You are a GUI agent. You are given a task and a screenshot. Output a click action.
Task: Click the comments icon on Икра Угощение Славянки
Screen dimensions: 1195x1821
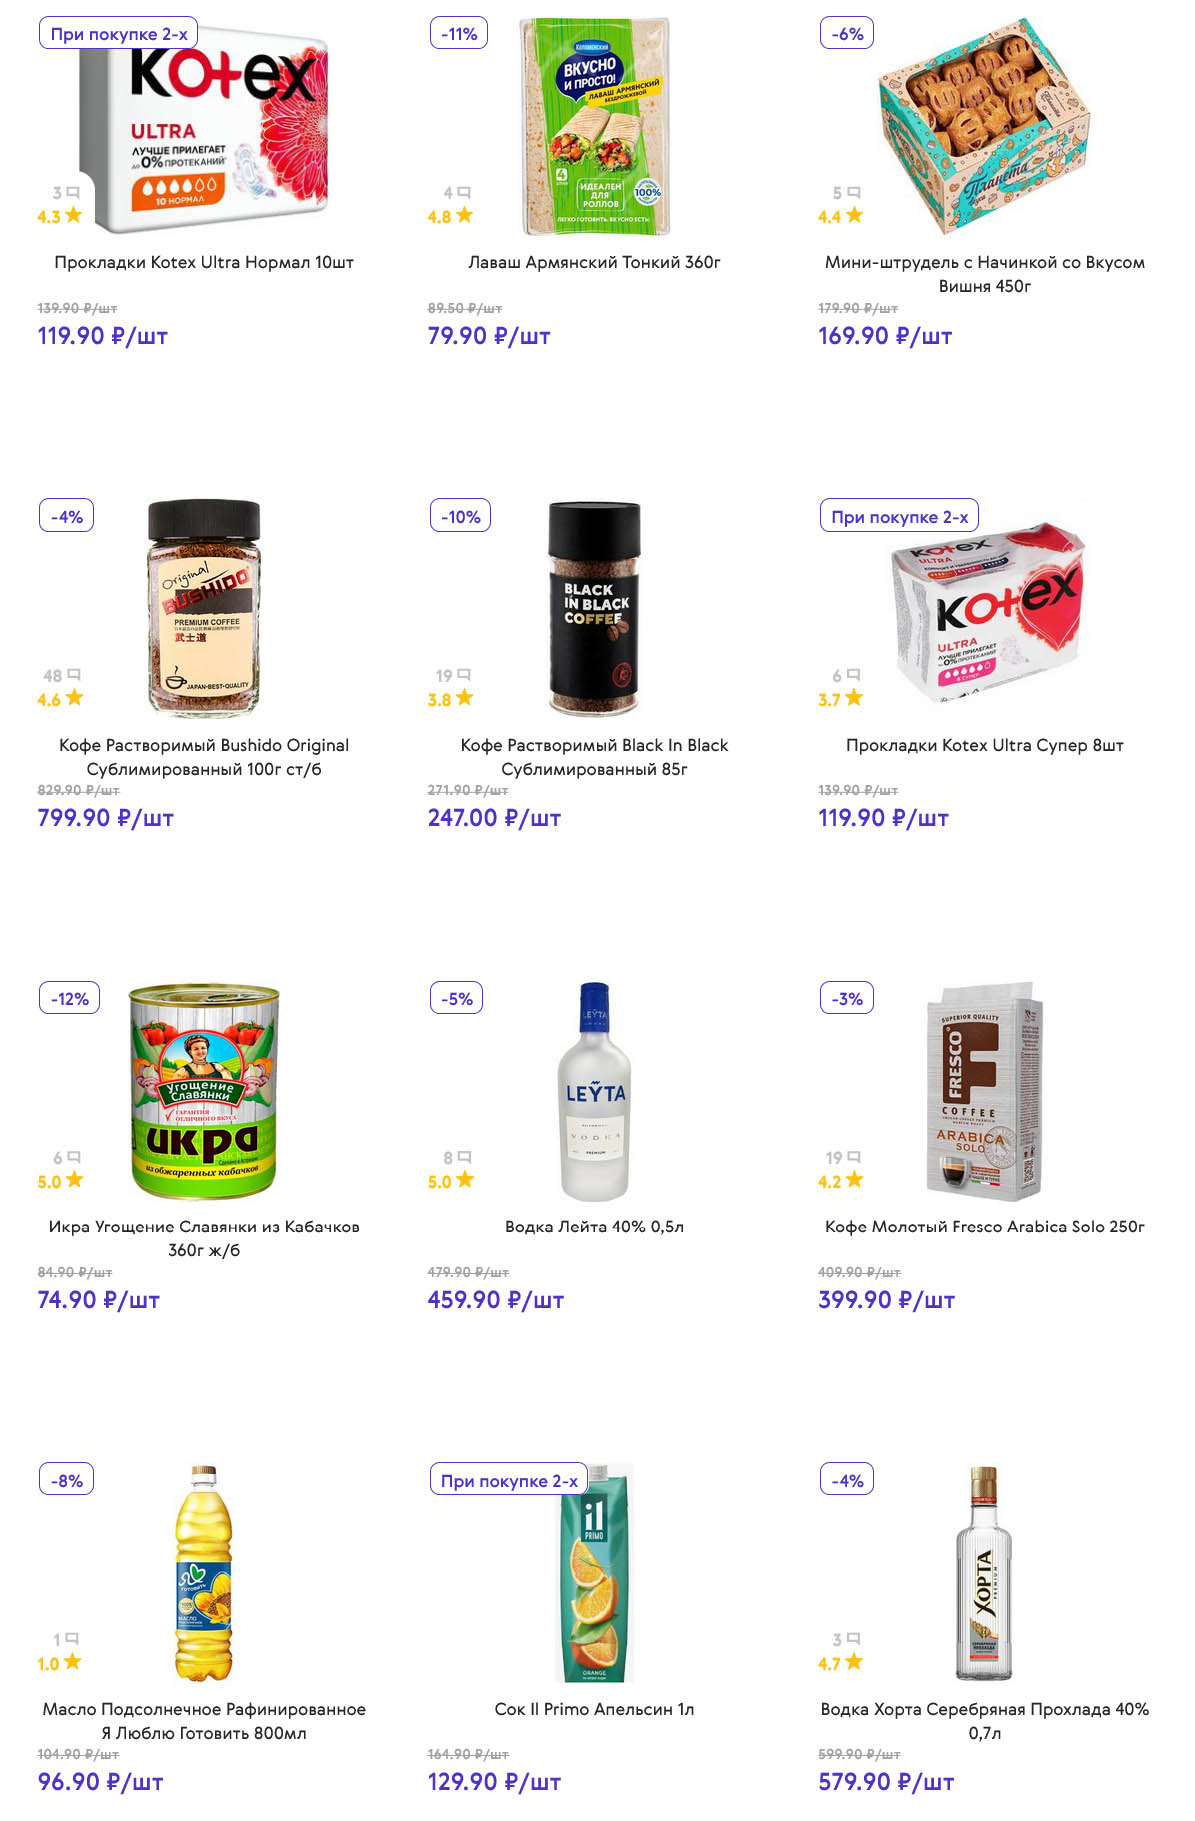tap(74, 1157)
